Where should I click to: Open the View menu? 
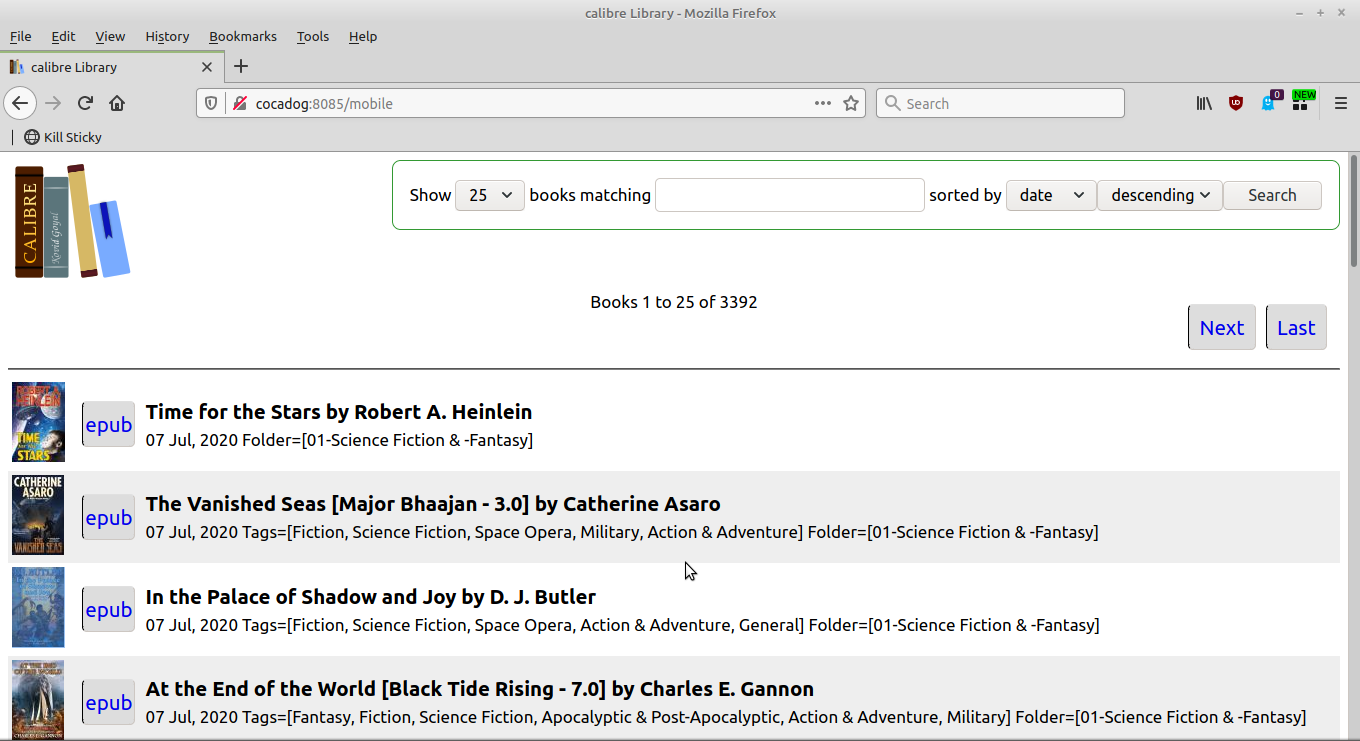click(110, 36)
